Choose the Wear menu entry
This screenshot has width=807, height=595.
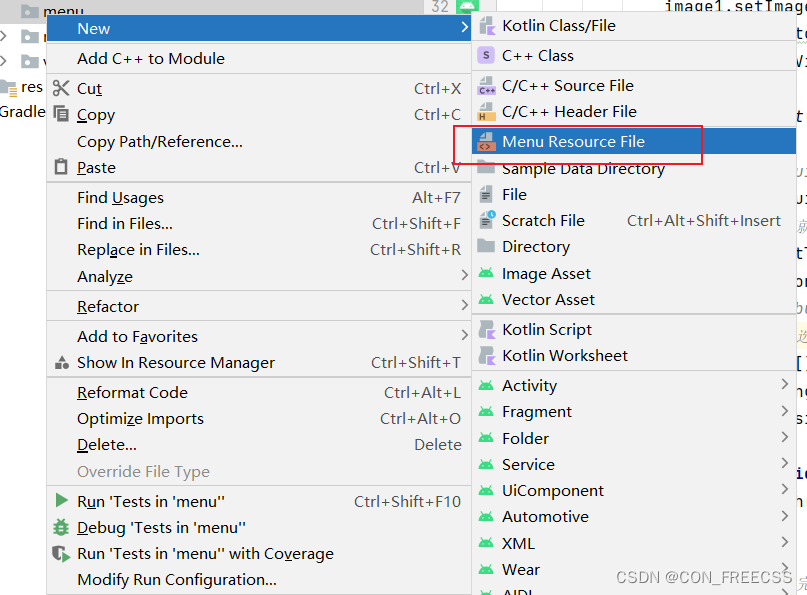pos(634,570)
